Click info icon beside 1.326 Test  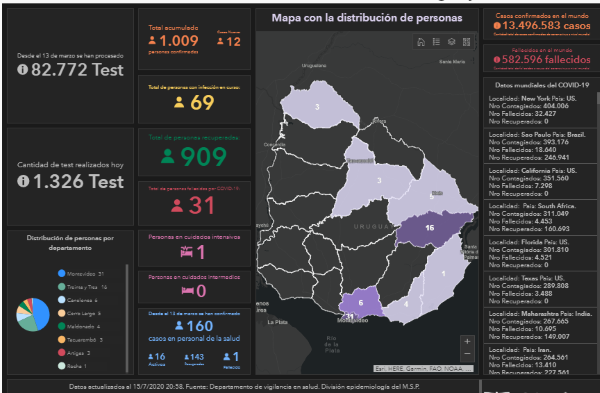coord(23,181)
